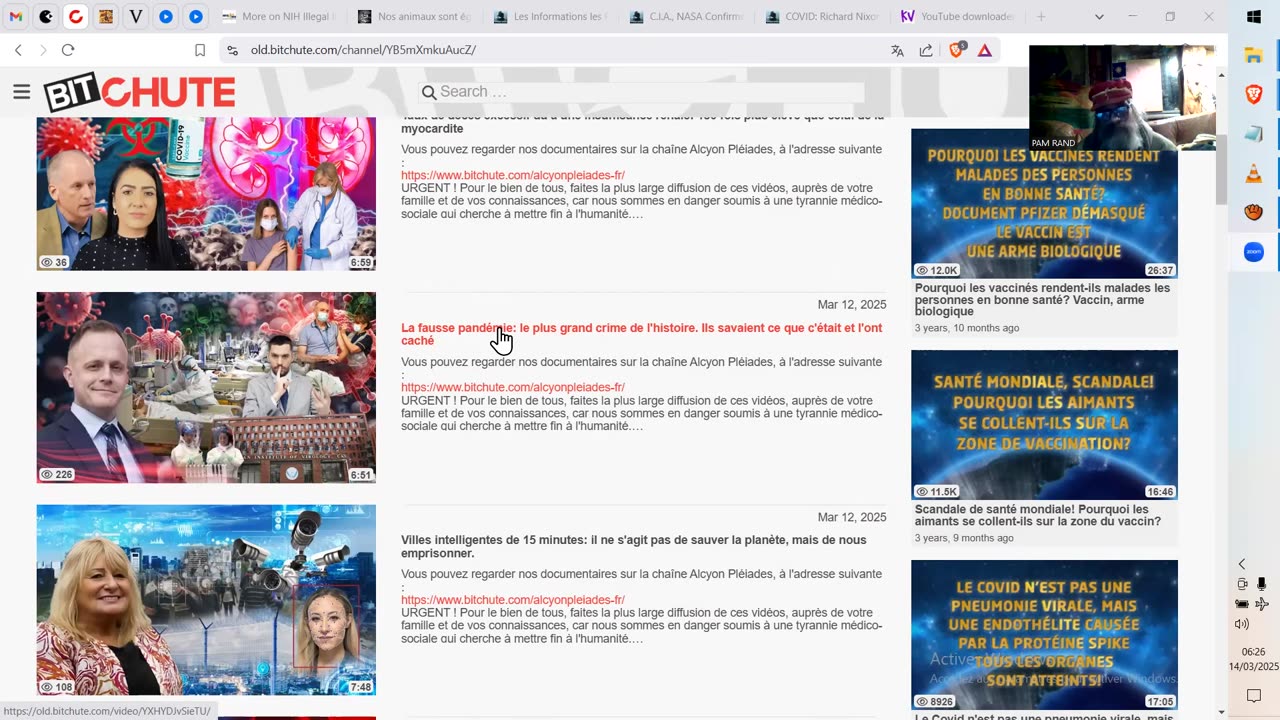Open myocardite video thumbnail with 6:59 duration

(x=206, y=194)
